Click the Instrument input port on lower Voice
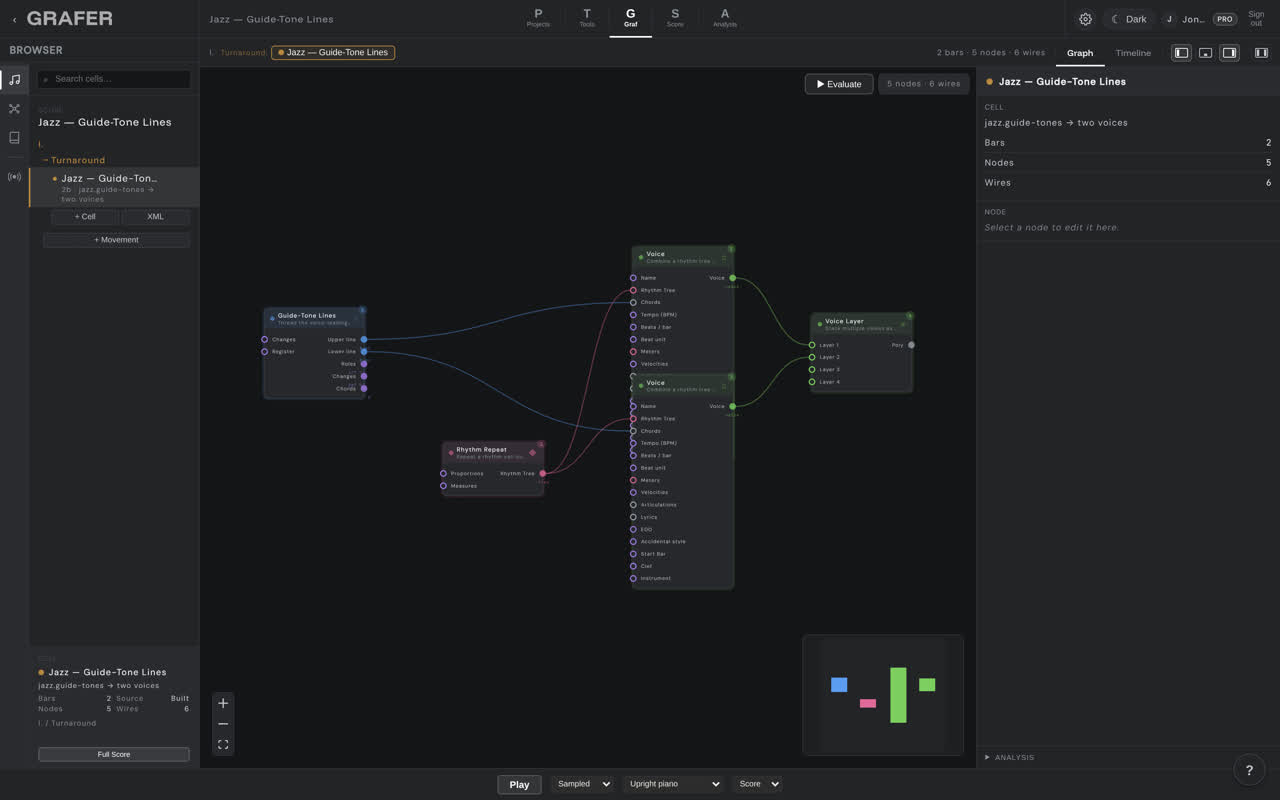This screenshot has width=1280, height=800. 633,578
